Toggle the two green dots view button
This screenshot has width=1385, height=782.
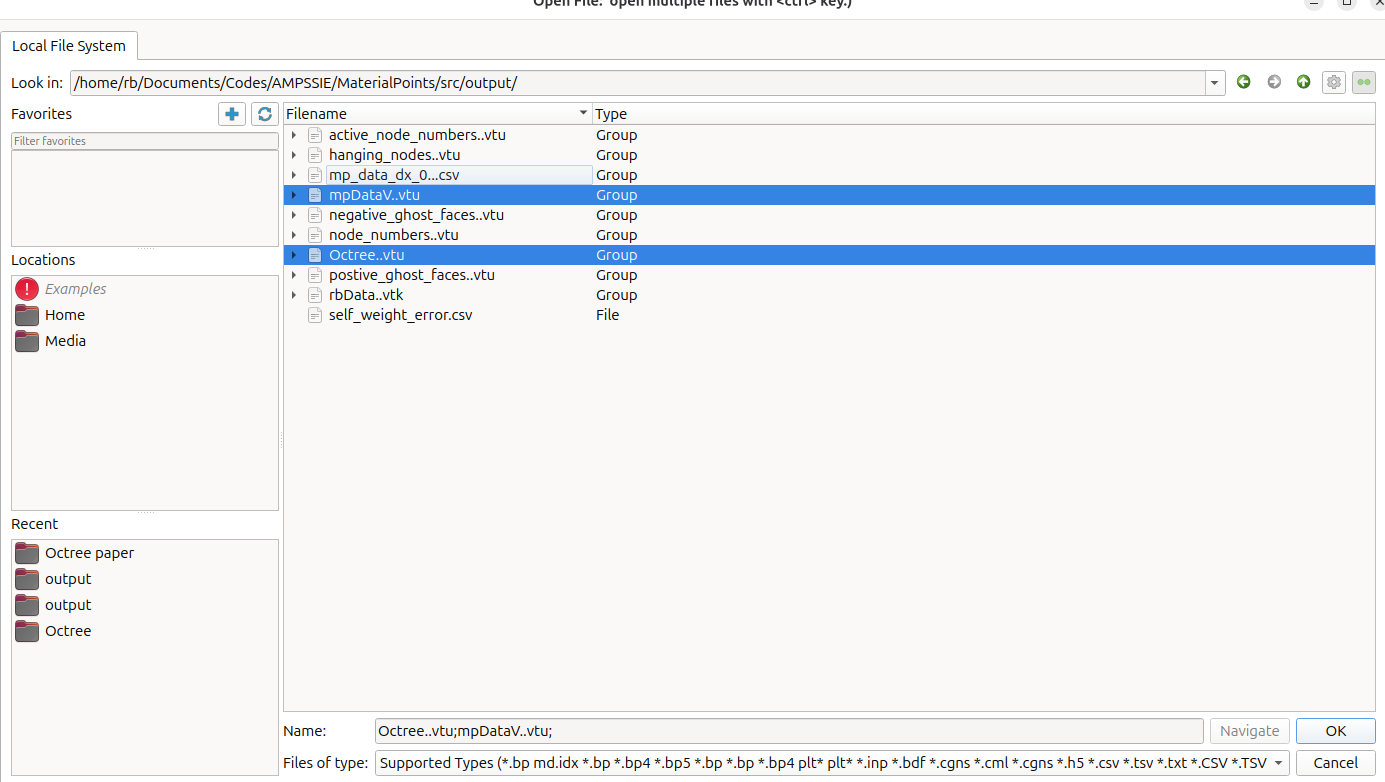pyautogui.click(x=1363, y=82)
